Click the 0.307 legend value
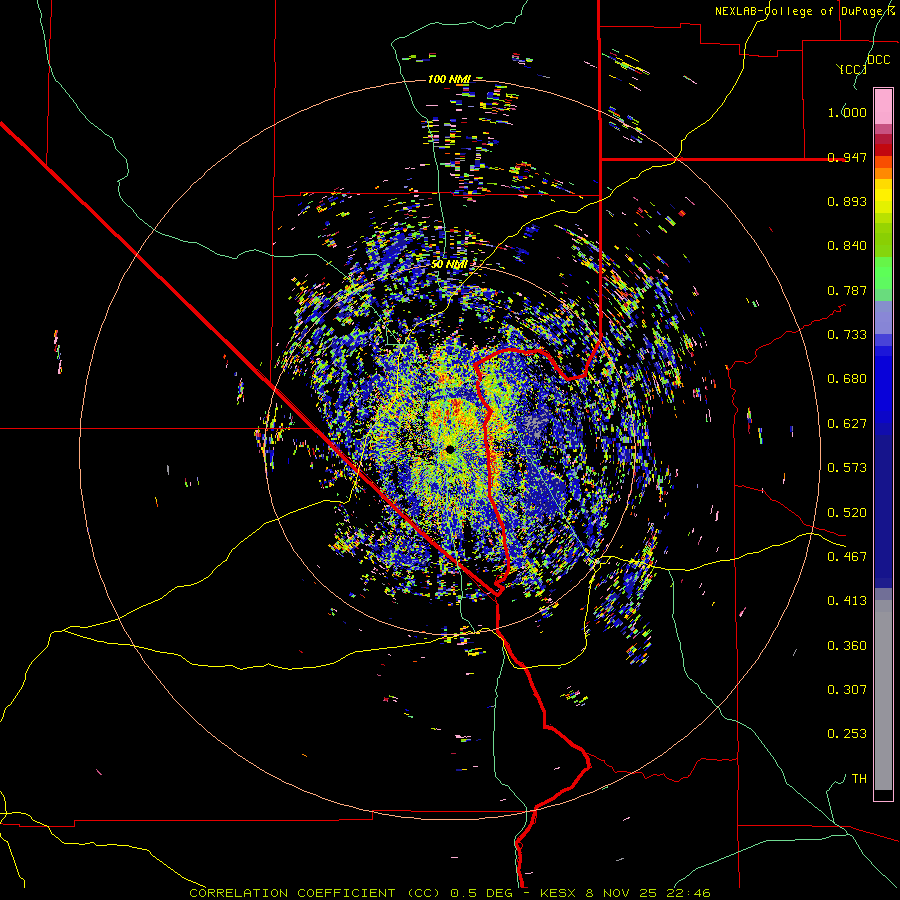 point(847,690)
